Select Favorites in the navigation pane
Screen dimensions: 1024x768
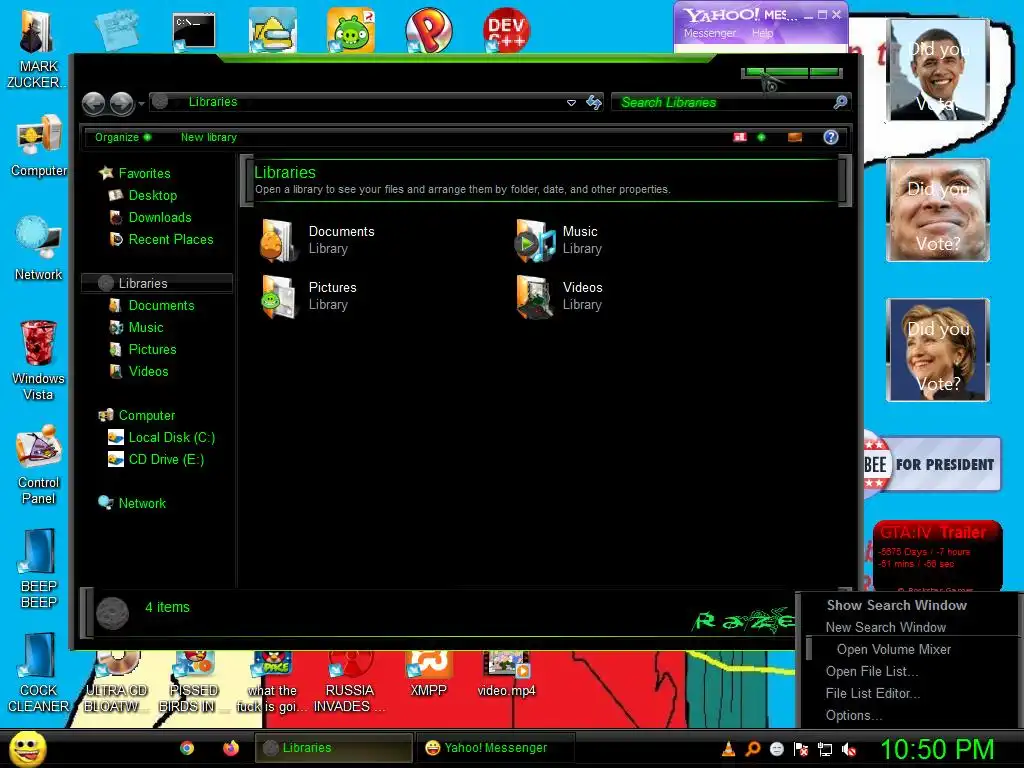(x=144, y=173)
